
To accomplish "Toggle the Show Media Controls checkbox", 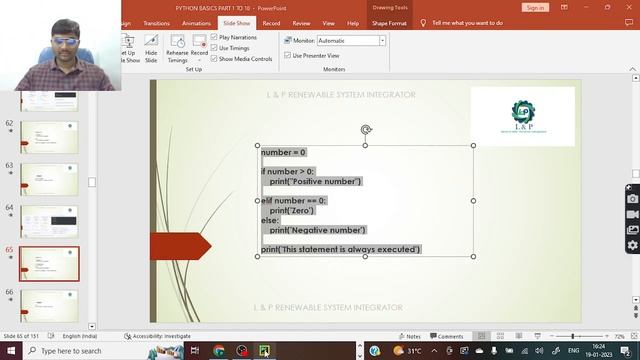I will (x=214, y=58).
